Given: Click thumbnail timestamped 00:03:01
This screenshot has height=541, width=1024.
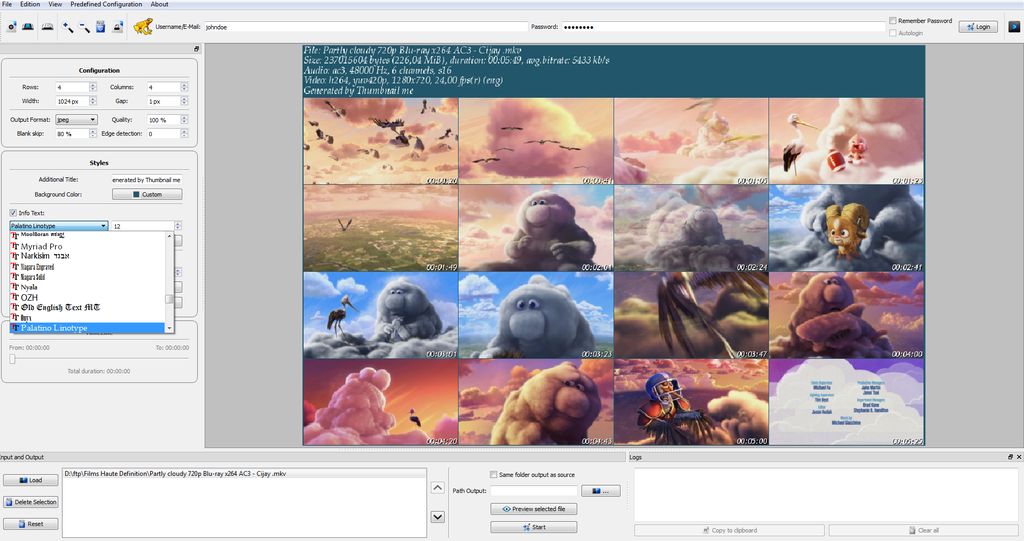Looking at the screenshot, I should [381, 316].
